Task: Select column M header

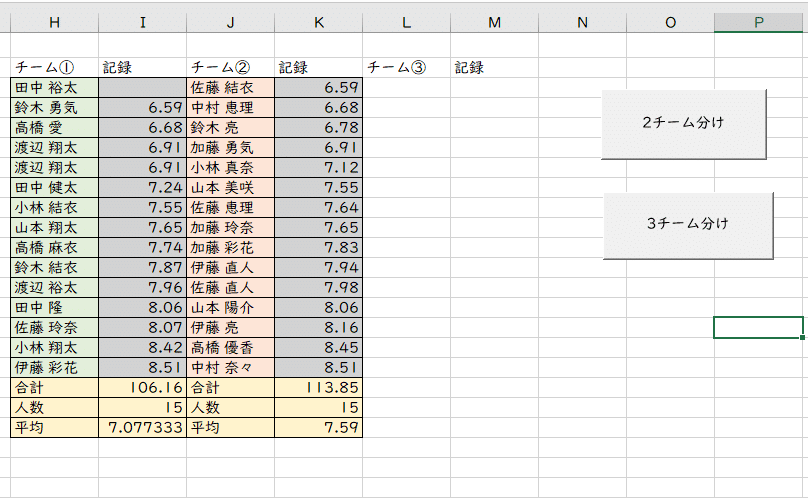Action: point(495,23)
